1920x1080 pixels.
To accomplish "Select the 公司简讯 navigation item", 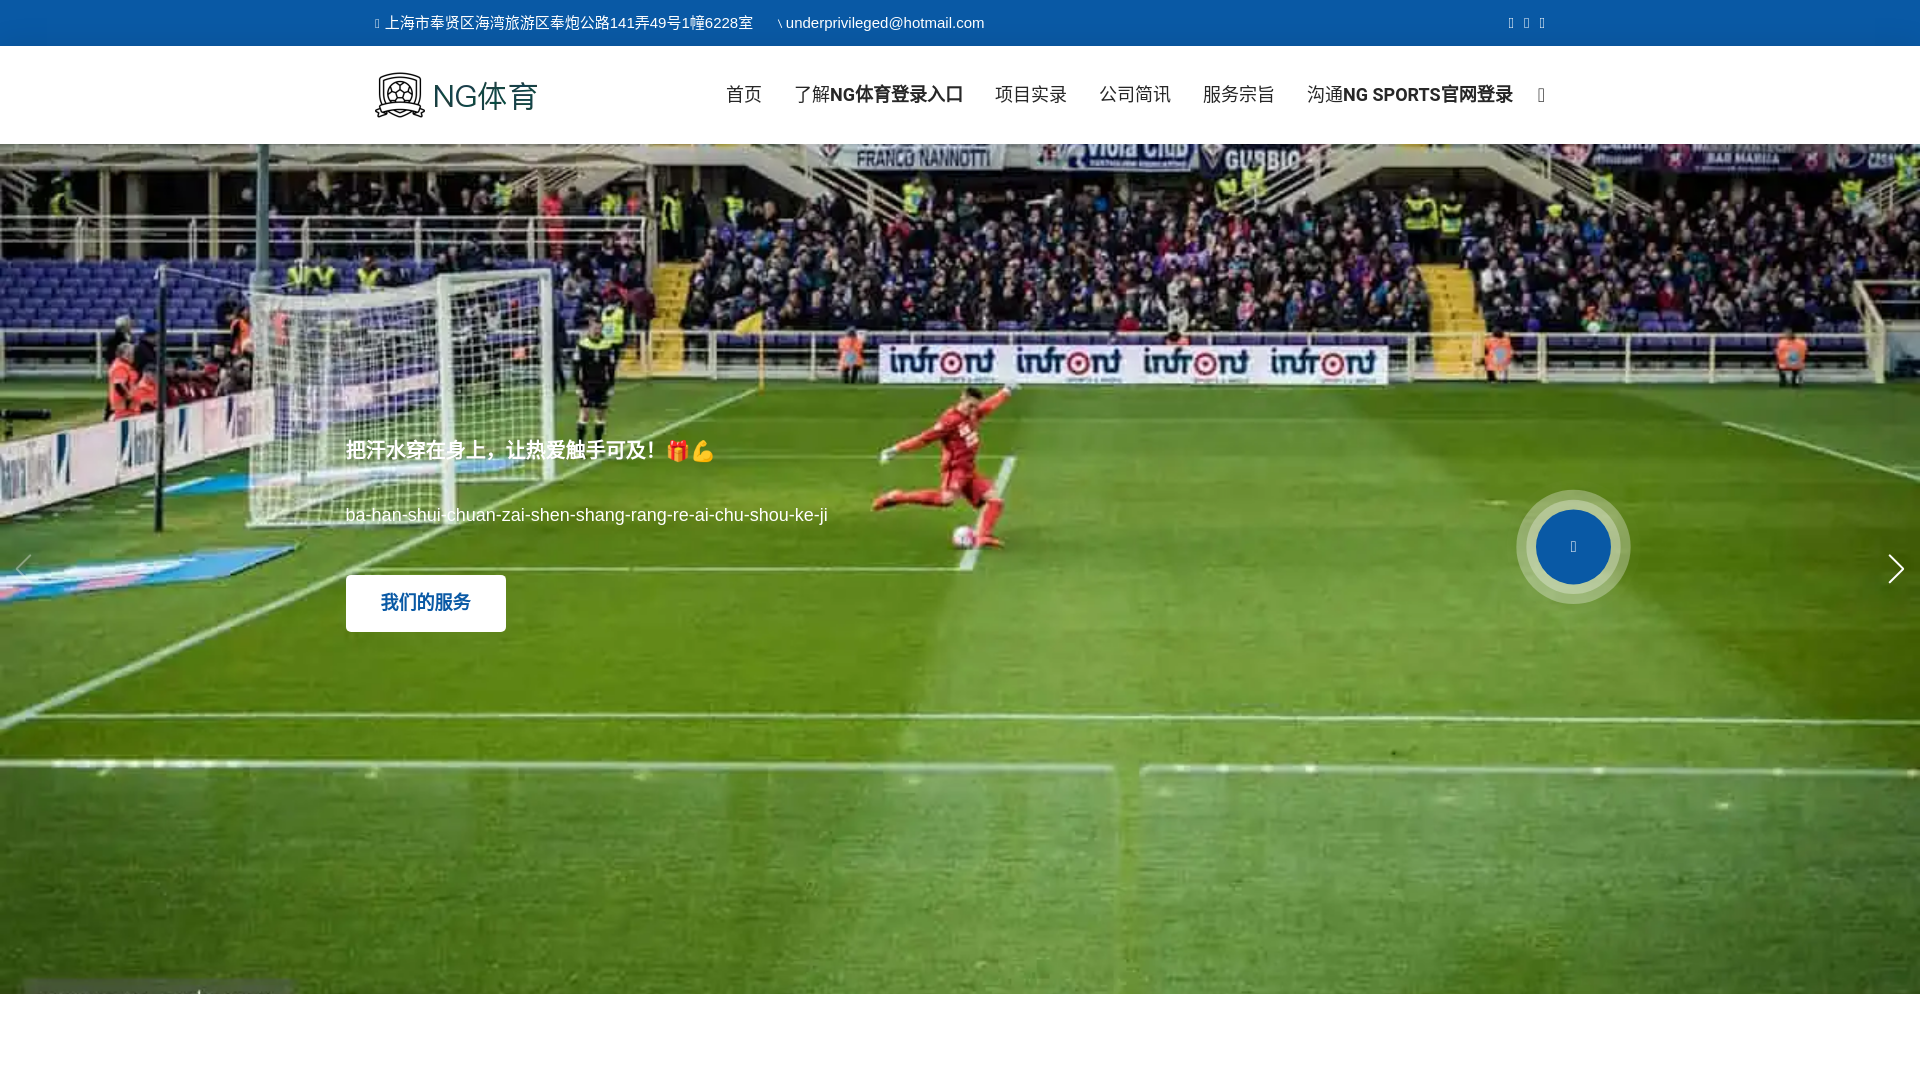I will pos(1135,95).
